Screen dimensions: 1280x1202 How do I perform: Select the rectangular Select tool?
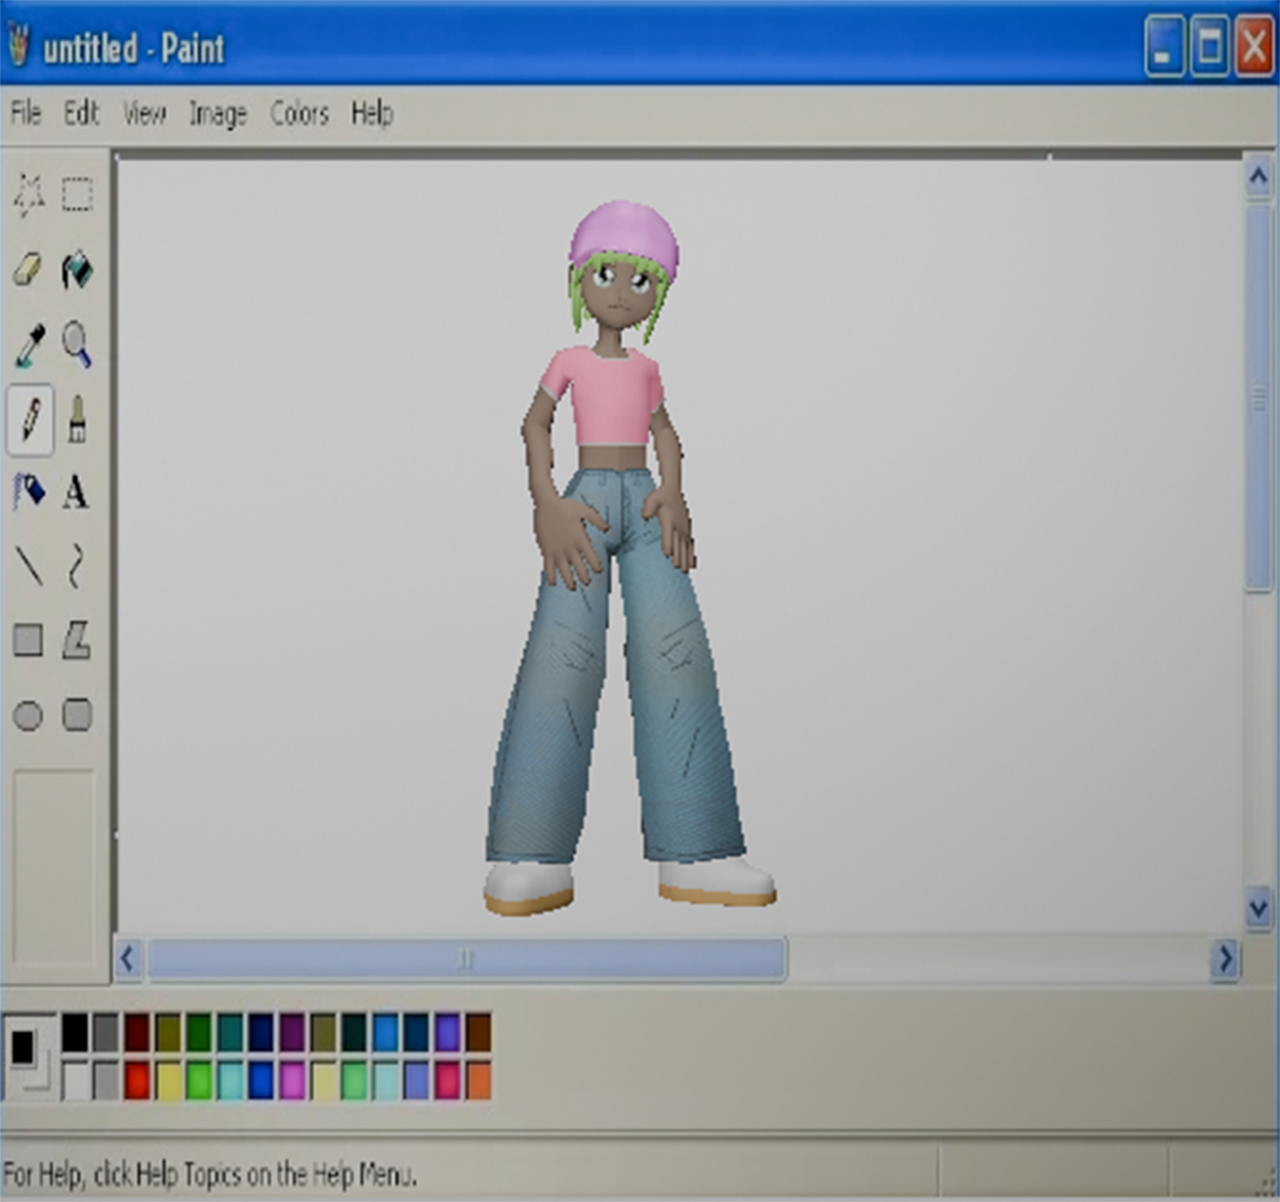(77, 194)
